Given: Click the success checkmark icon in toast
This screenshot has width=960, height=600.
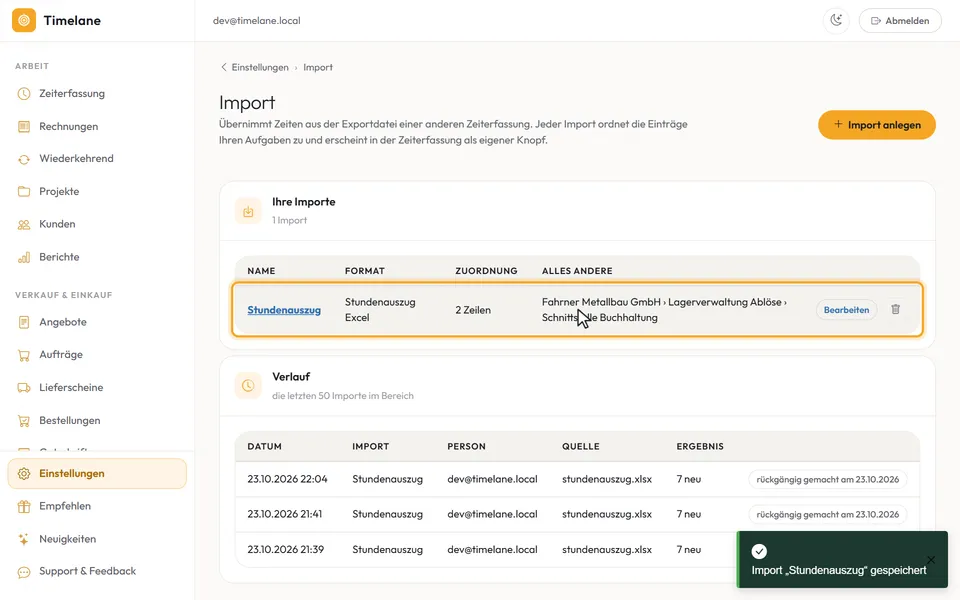Looking at the screenshot, I should coord(759,551).
